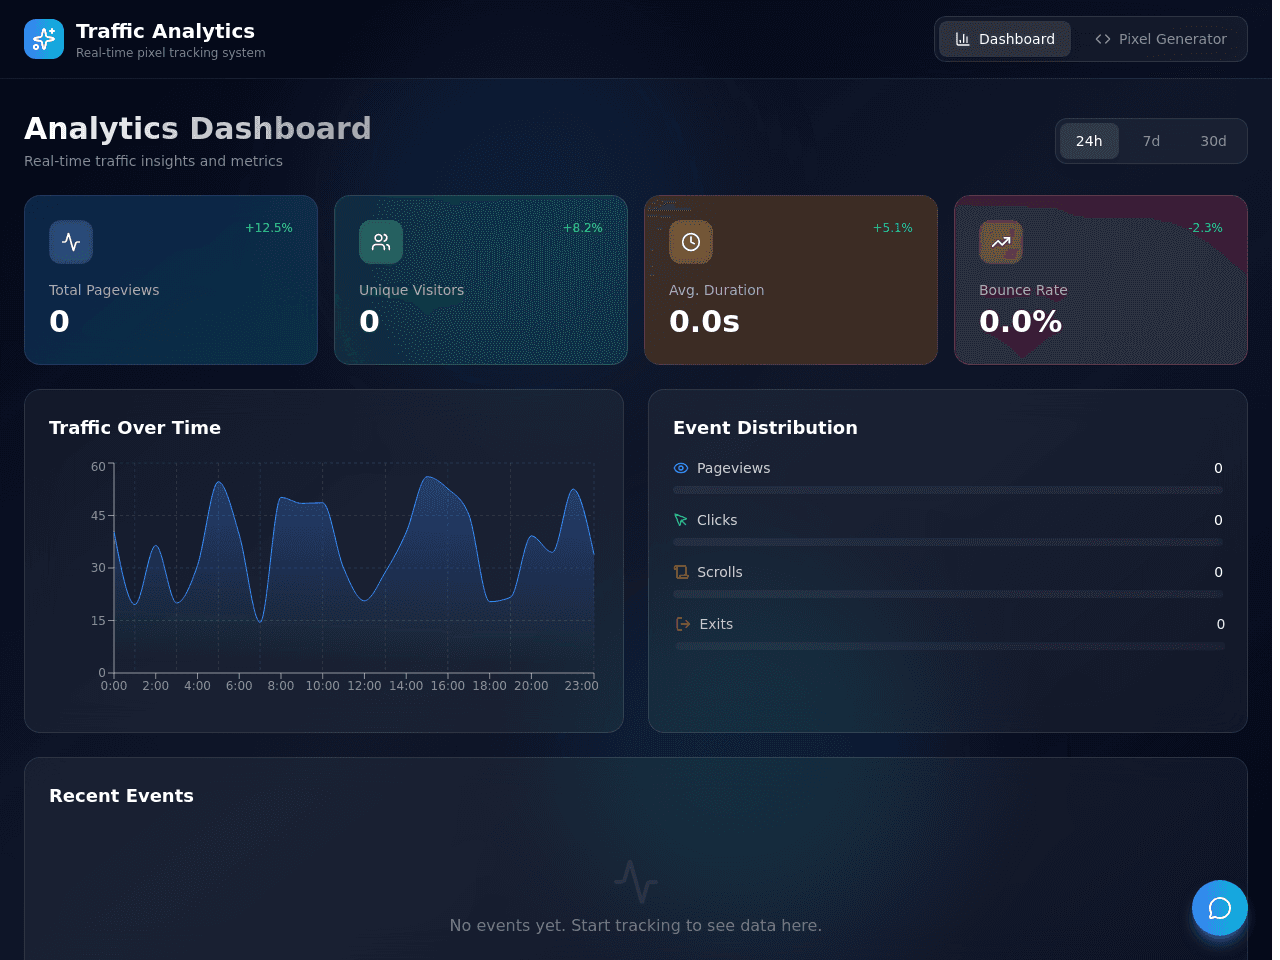Screen dimensions: 1280x960
Task: Select the 7d time range
Action: [1151, 141]
